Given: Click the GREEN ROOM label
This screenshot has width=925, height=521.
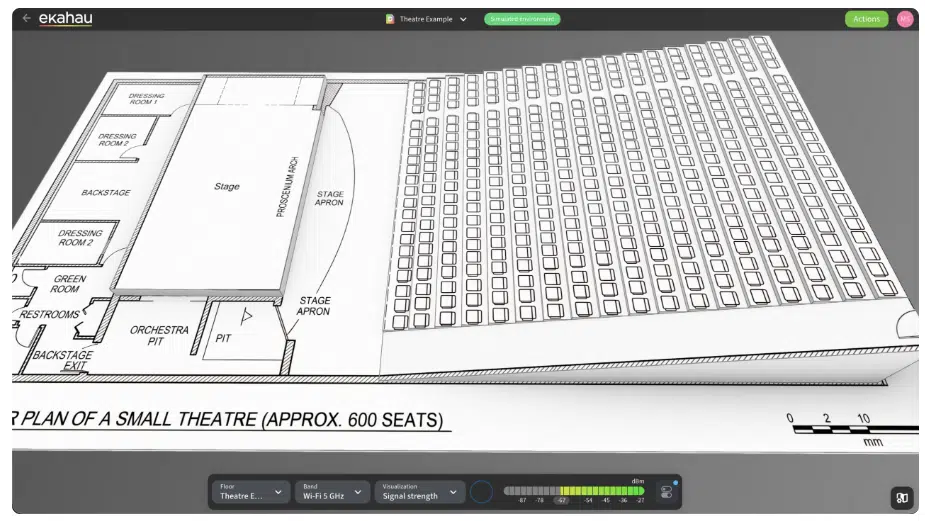Looking at the screenshot, I should point(67,284).
